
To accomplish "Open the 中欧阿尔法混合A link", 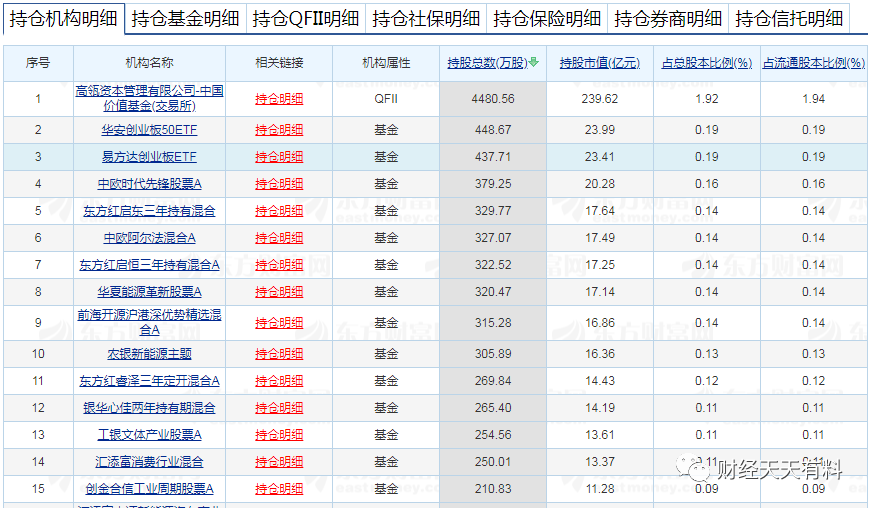I will (149, 238).
